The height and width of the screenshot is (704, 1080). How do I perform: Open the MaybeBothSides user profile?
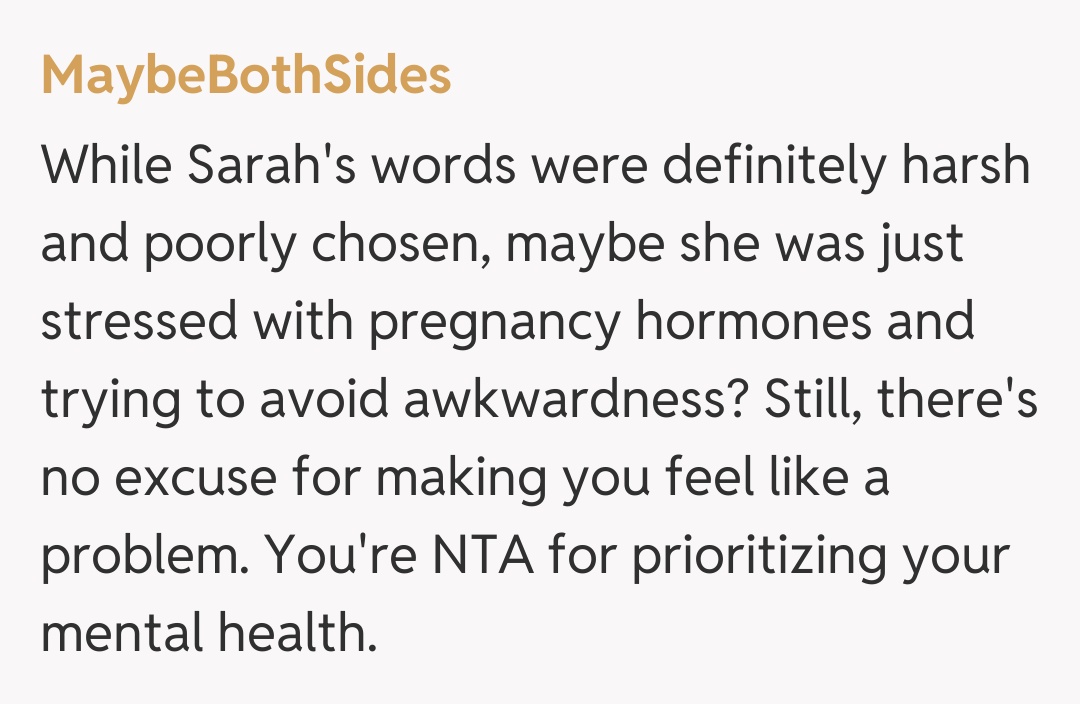click(x=246, y=76)
